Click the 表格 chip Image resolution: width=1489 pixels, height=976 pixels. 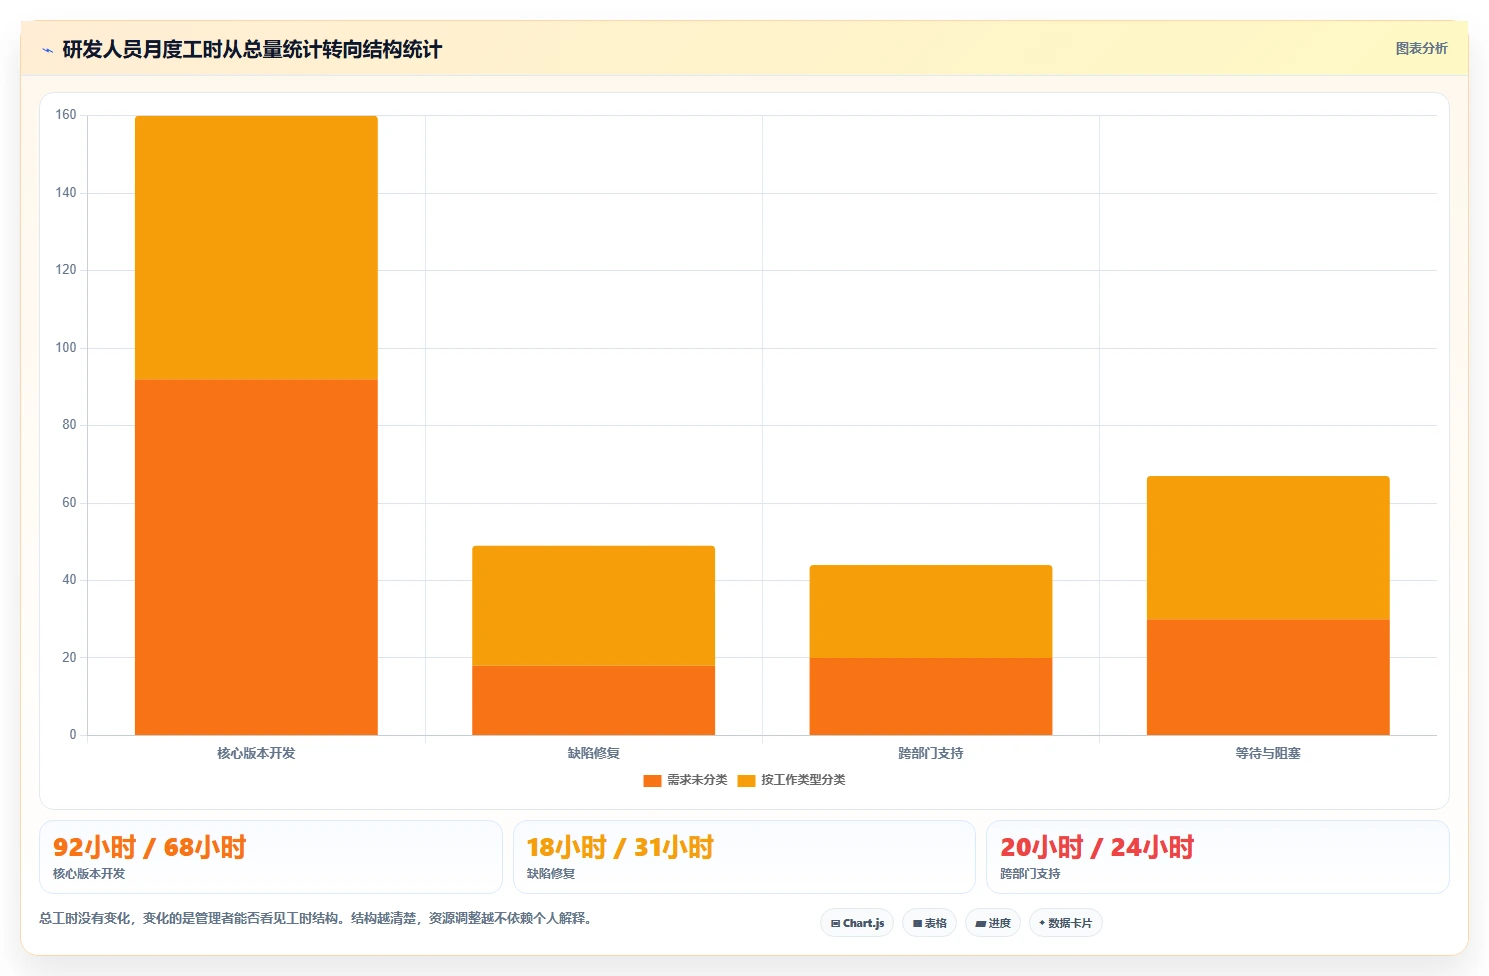[929, 923]
